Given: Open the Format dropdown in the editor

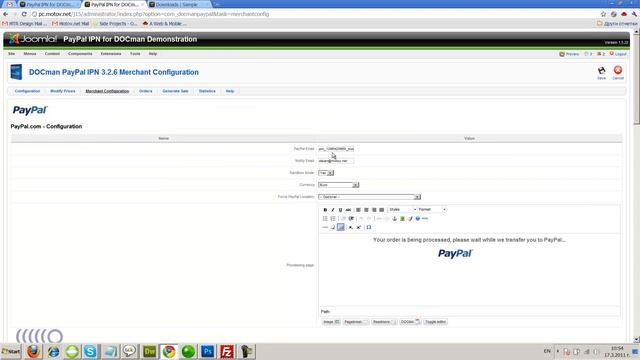Looking at the screenshot, I should [431, 210].
